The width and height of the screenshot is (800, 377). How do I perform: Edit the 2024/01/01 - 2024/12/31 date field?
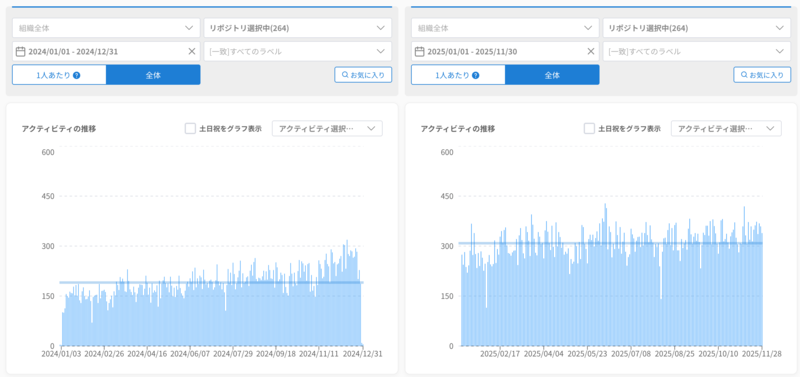(x=106, y=52)
